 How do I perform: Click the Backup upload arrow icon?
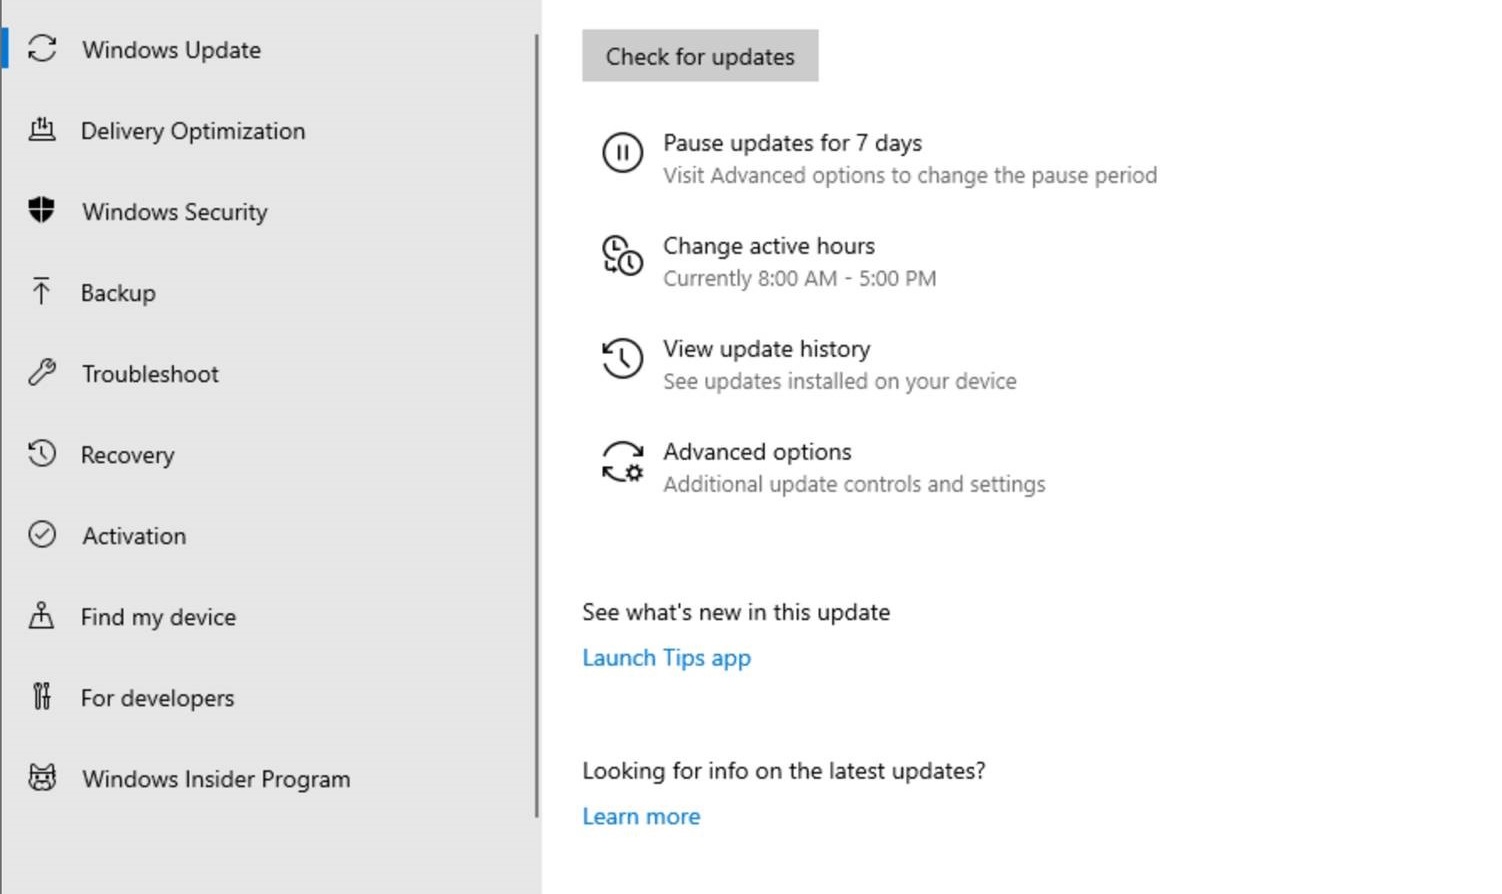click(x=41, y=292)
